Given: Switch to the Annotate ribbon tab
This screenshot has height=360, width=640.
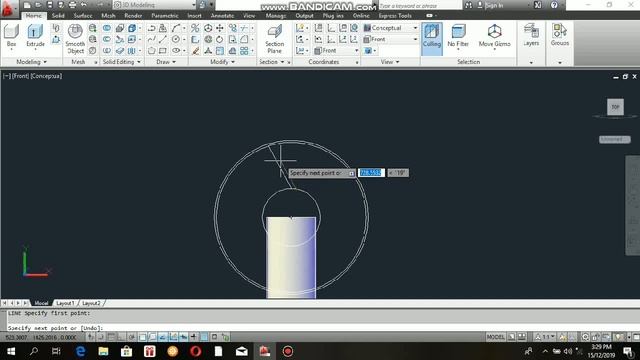Looking at the screenshot, I should point(222,16).
